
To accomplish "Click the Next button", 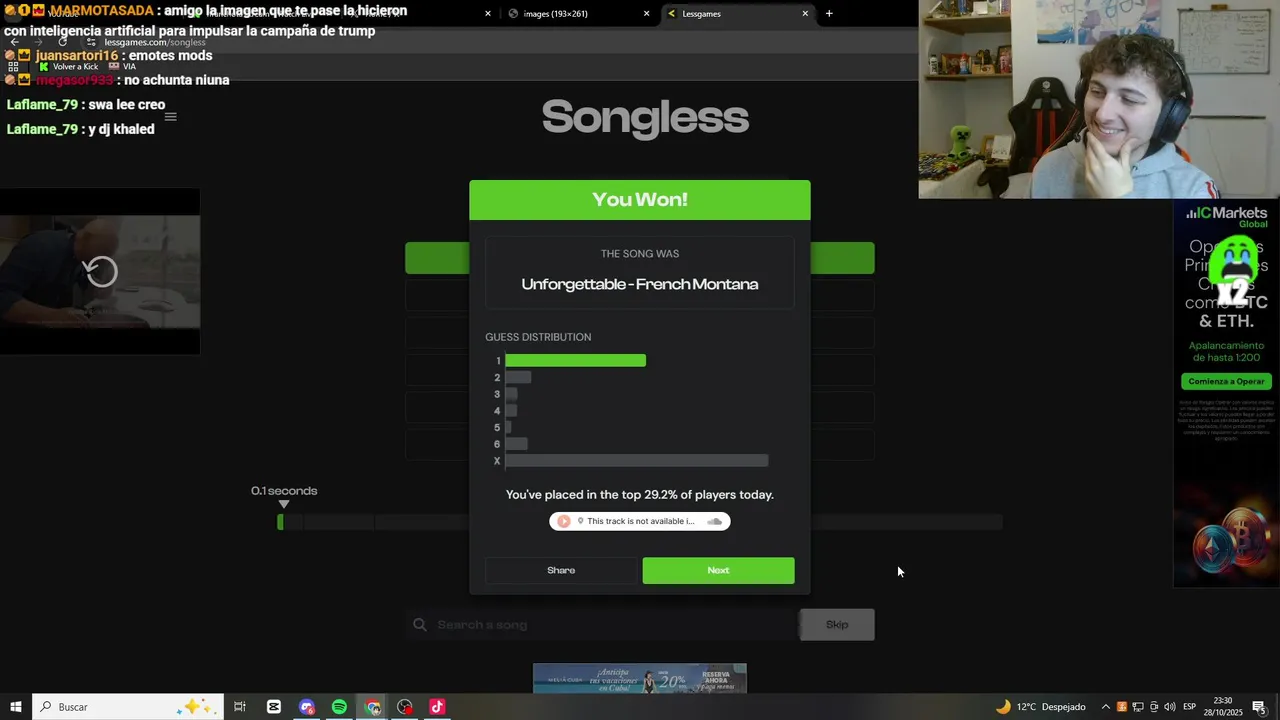I will (718, 570).
